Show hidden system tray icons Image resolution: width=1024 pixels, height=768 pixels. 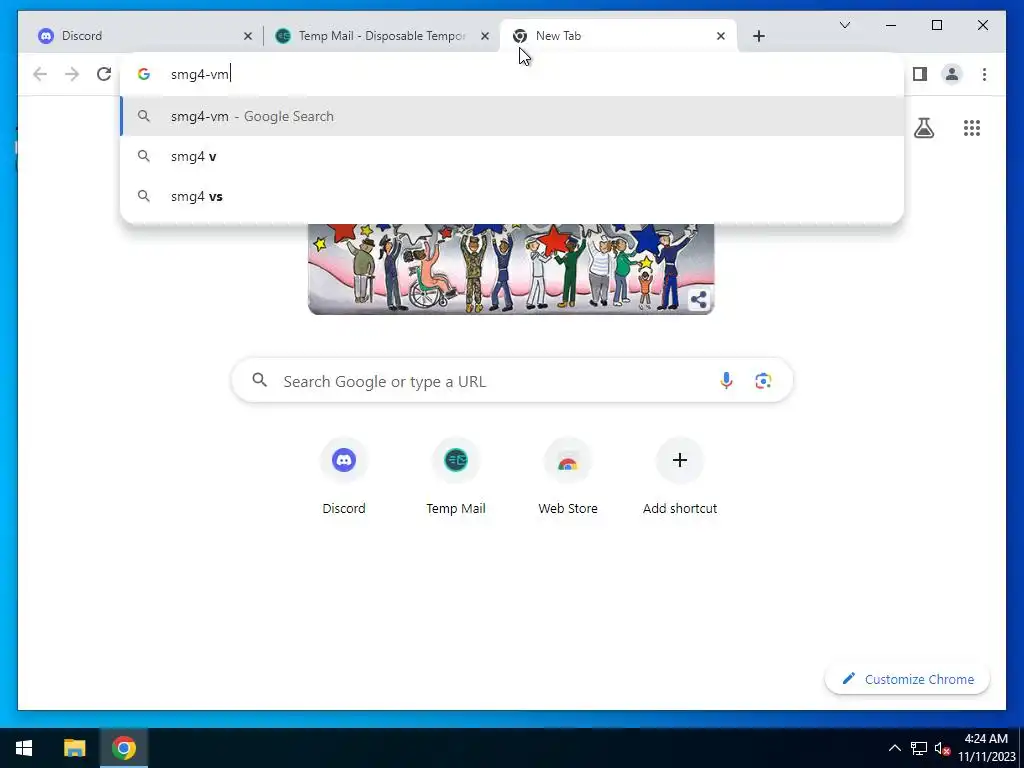895,748
